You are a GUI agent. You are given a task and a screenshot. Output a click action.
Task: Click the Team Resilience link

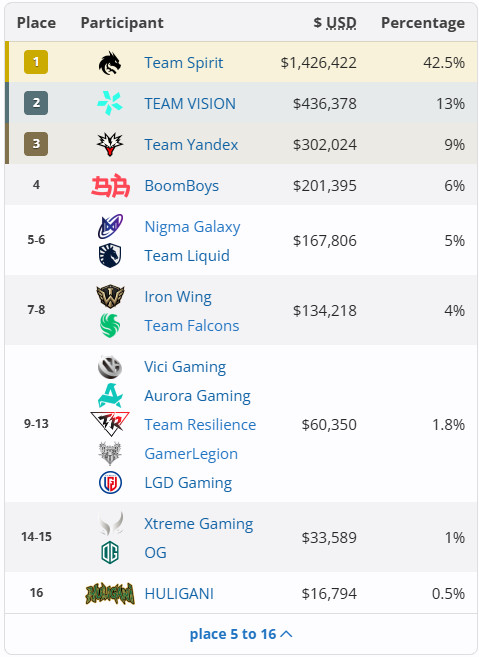200,425
